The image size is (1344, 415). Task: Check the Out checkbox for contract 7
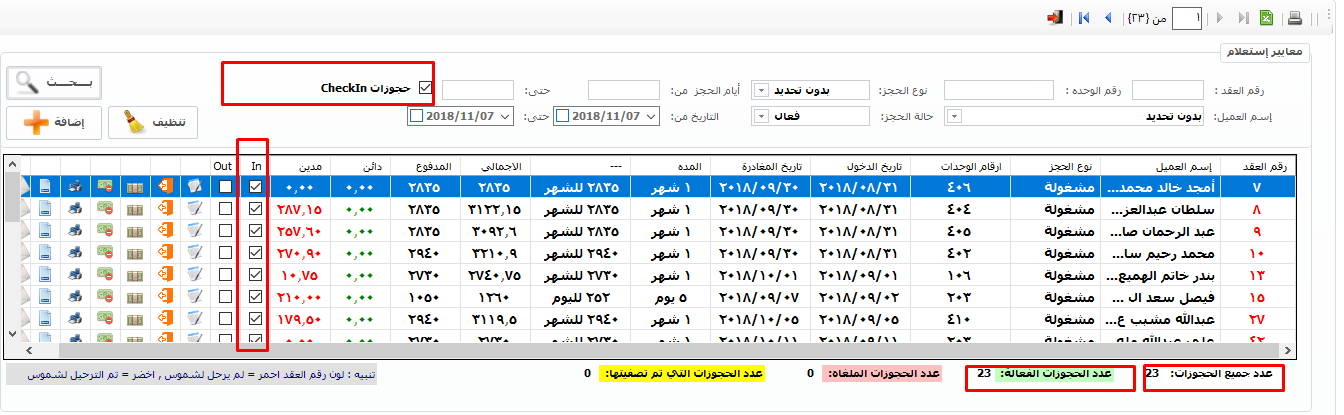coord(226,187)
